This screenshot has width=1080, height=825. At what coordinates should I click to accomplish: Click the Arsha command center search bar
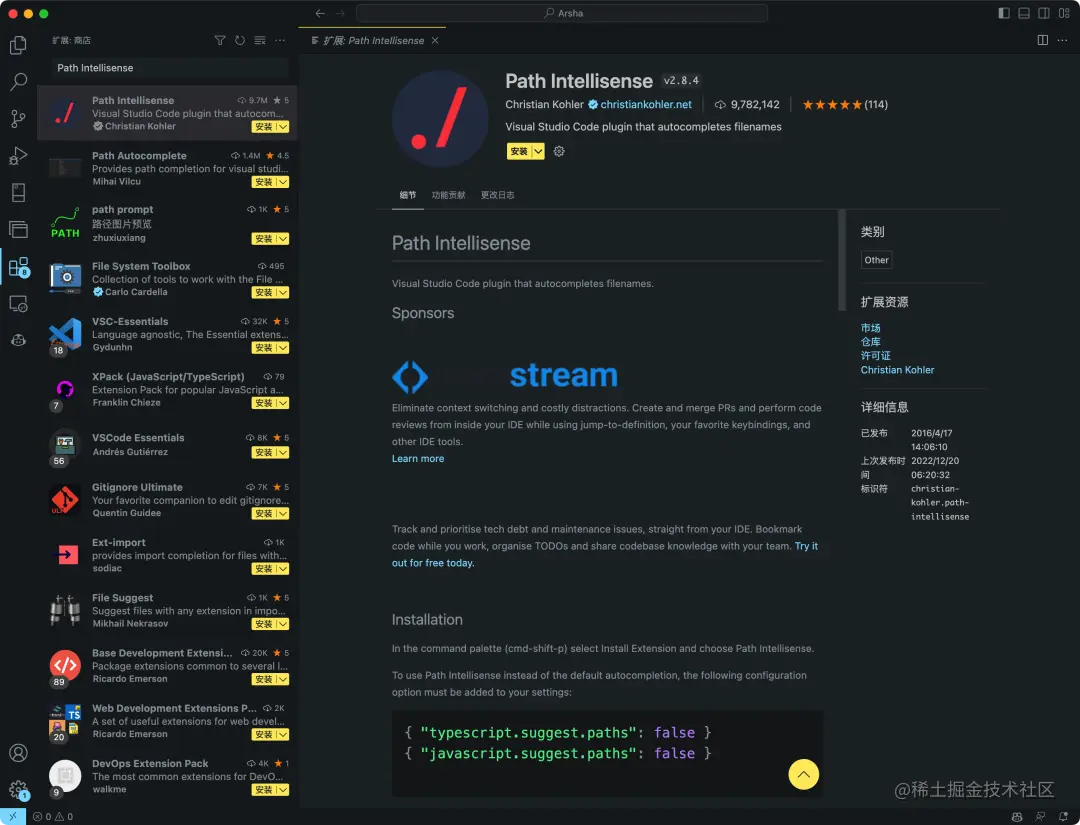(561, 13)
